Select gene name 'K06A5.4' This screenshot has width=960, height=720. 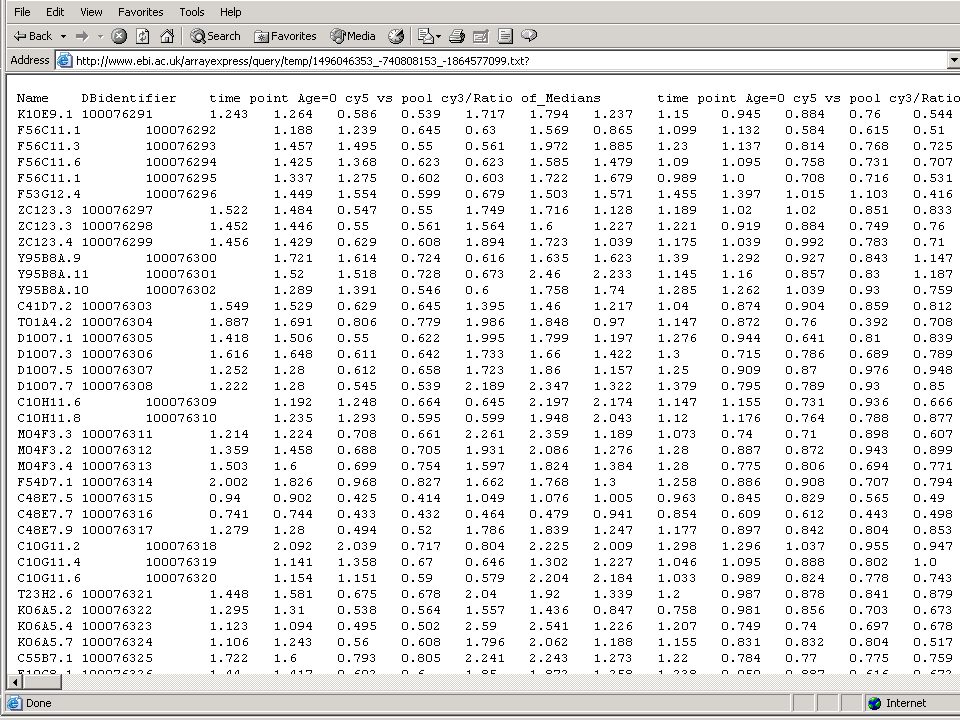[x=45, y=626]
